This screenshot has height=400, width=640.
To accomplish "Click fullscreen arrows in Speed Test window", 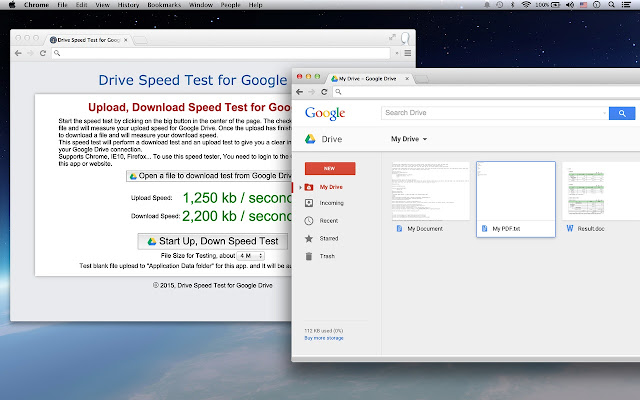I will 392,37.
